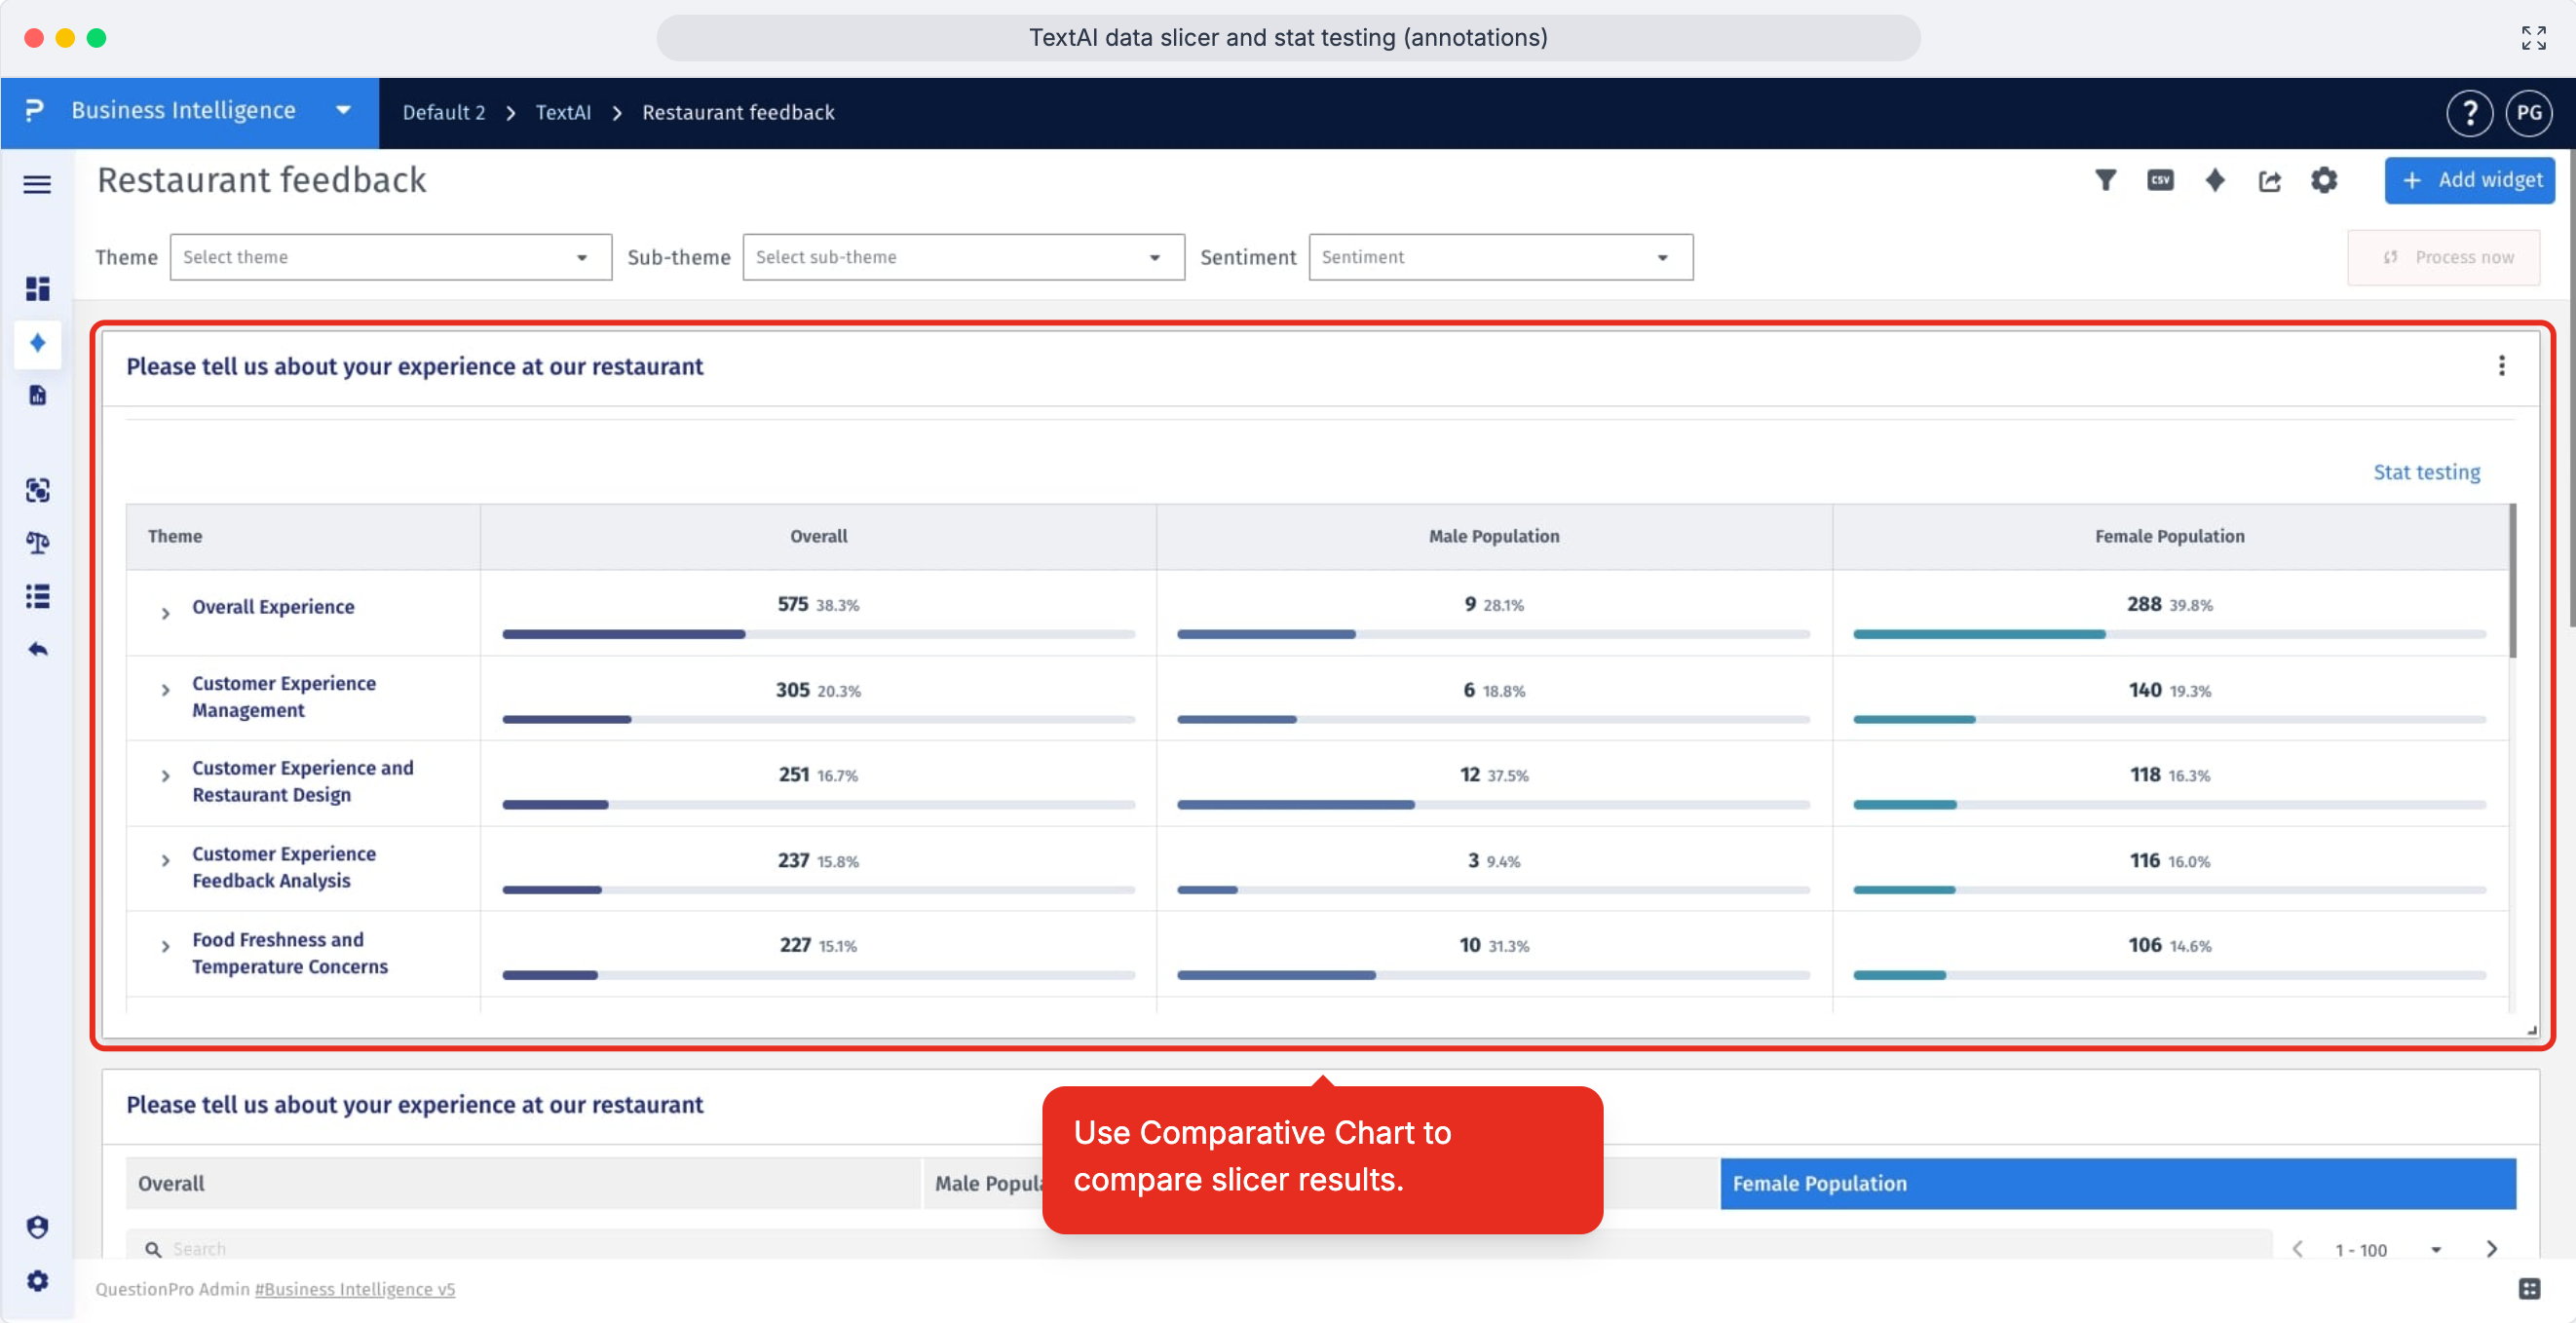Viewport: 2576px width, 1323px height.
Task: Expand Food Freshness and Temperature Concerns row
Action: (x=165, y=946)
